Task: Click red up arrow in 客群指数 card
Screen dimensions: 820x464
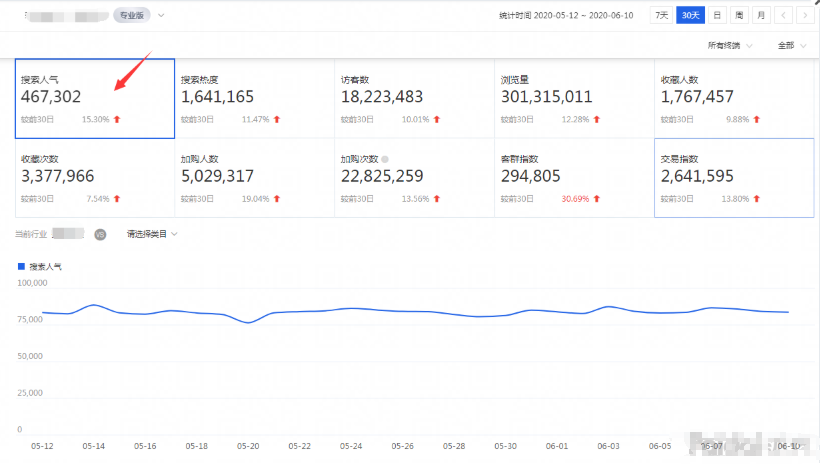Action: pyautogui.click(x=596, y=199)
